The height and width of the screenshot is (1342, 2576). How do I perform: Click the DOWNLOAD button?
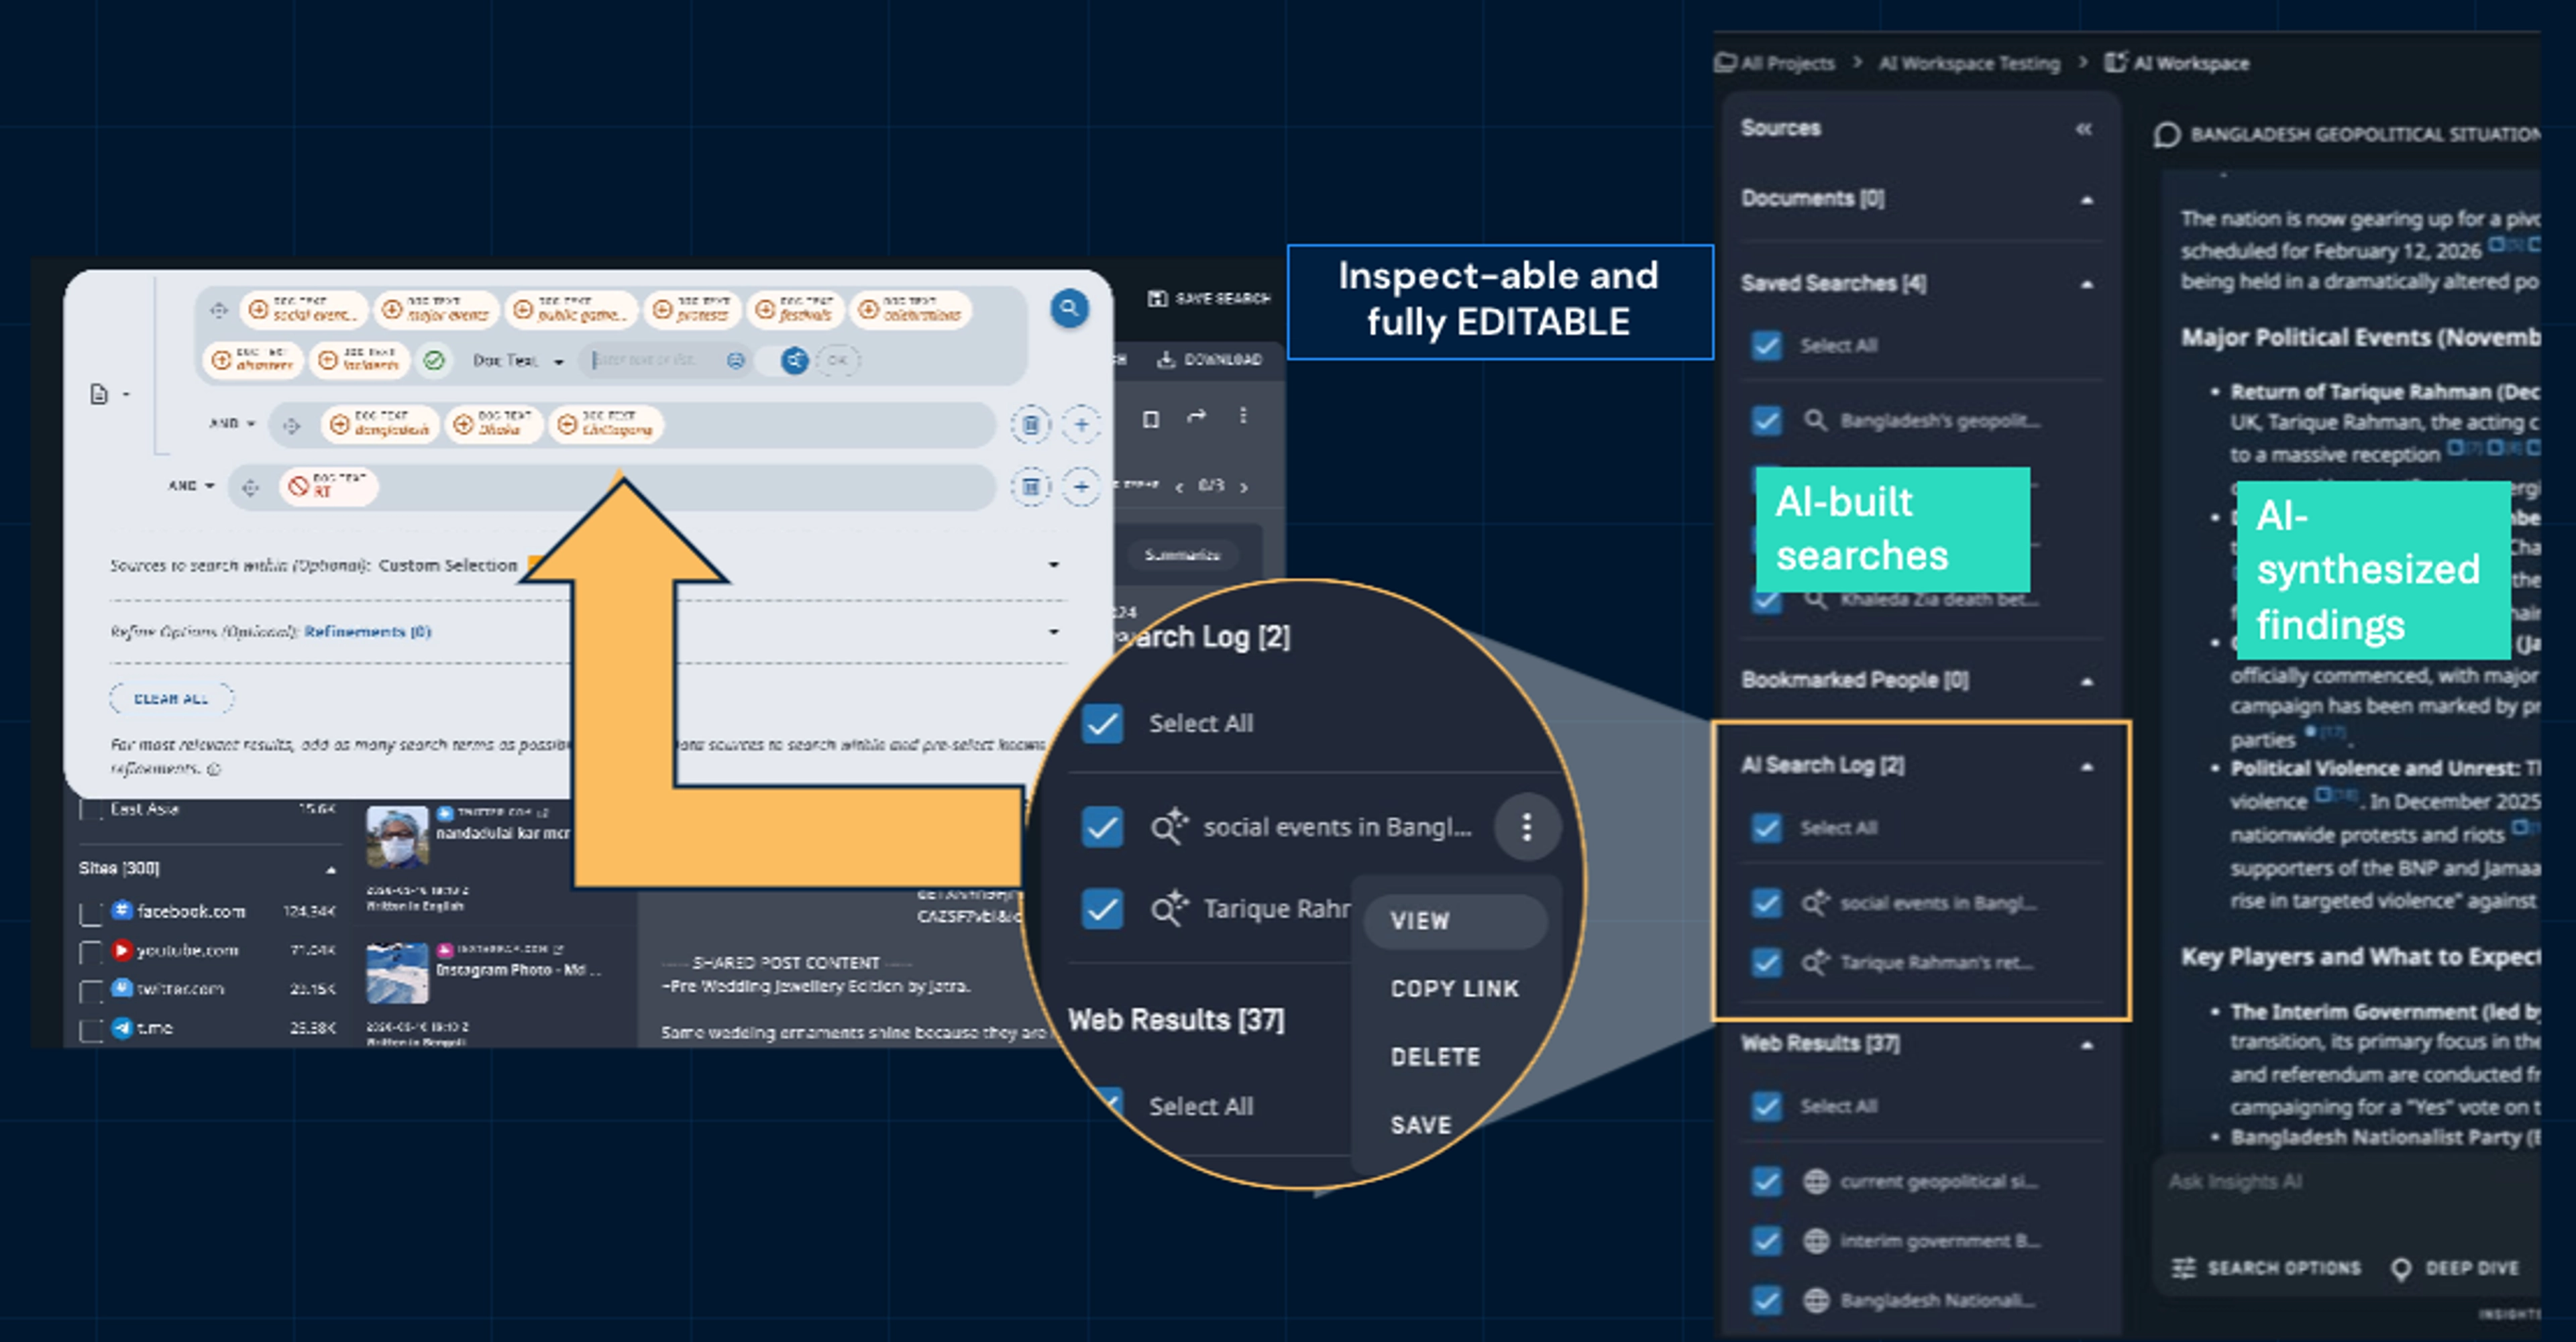tap(1210, 360)
